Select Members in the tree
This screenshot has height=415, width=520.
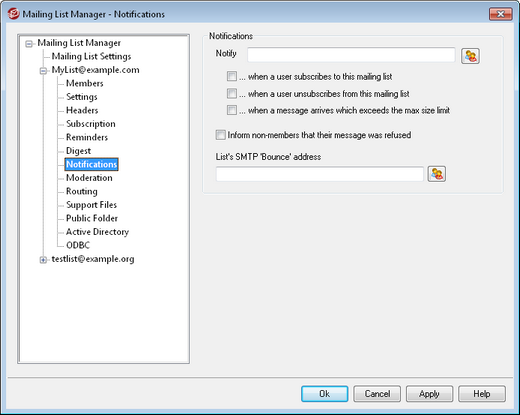coord(85,83)
